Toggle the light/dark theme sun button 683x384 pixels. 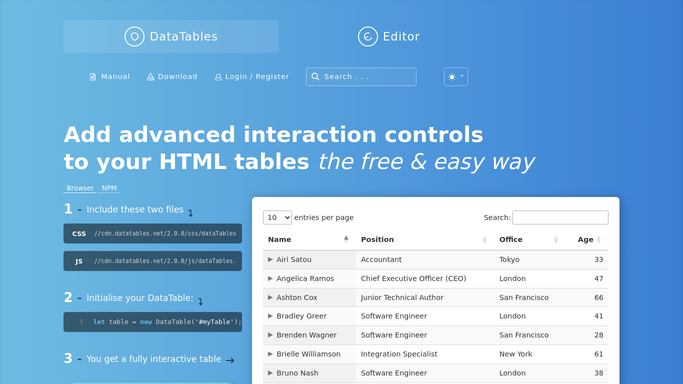456,77
